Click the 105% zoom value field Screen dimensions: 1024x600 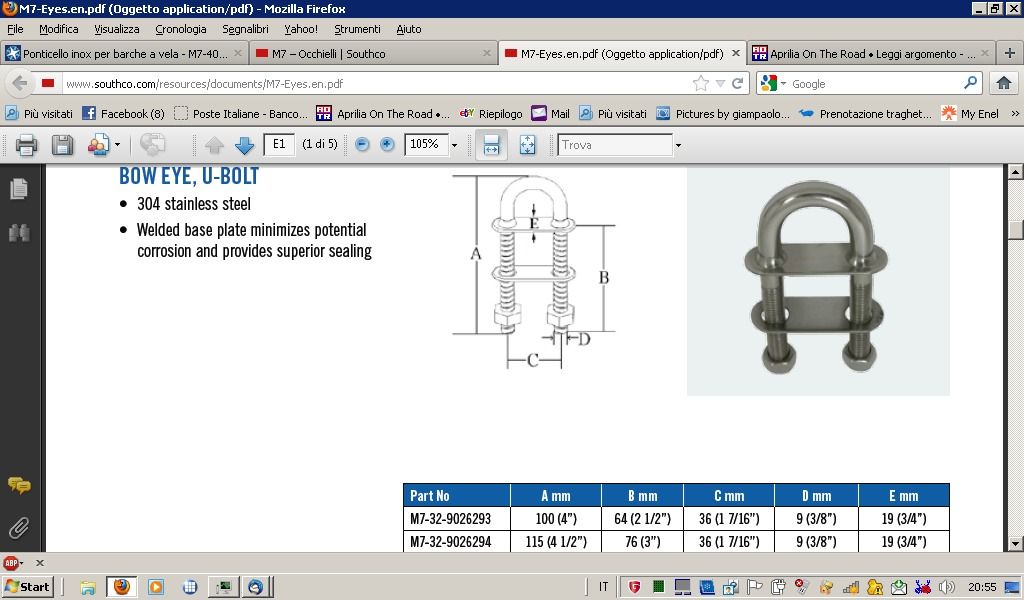click(x=426, y=144)
